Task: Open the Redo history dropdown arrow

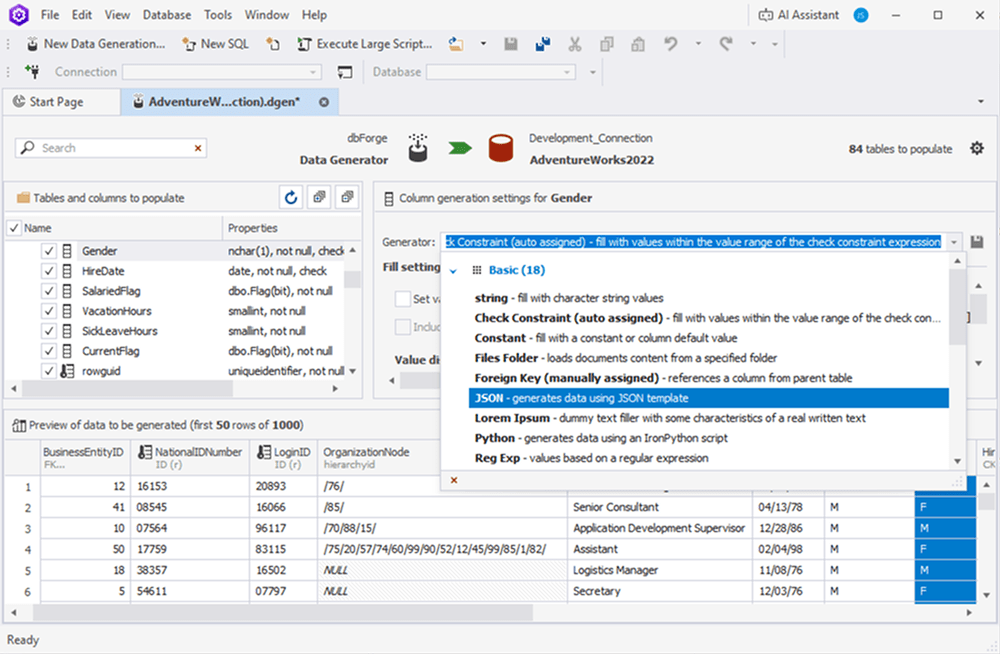Action: [x=753, y=44]
